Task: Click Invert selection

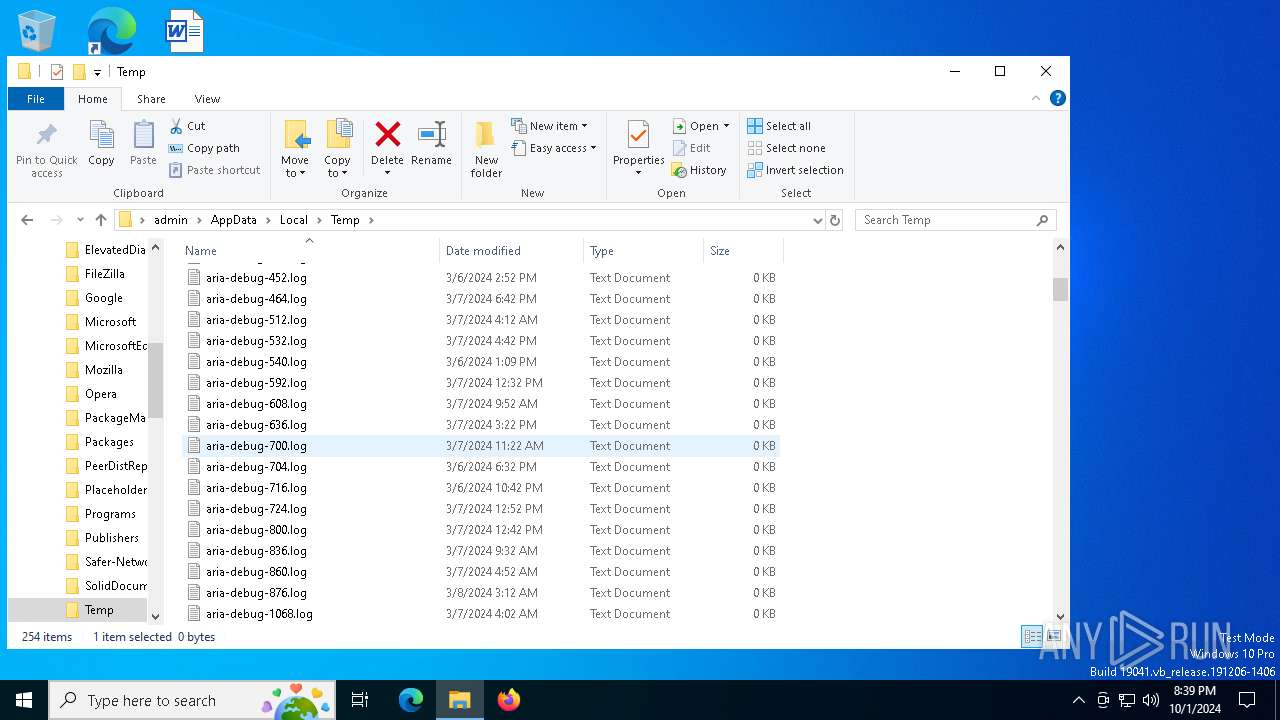Action: [795, 170]
